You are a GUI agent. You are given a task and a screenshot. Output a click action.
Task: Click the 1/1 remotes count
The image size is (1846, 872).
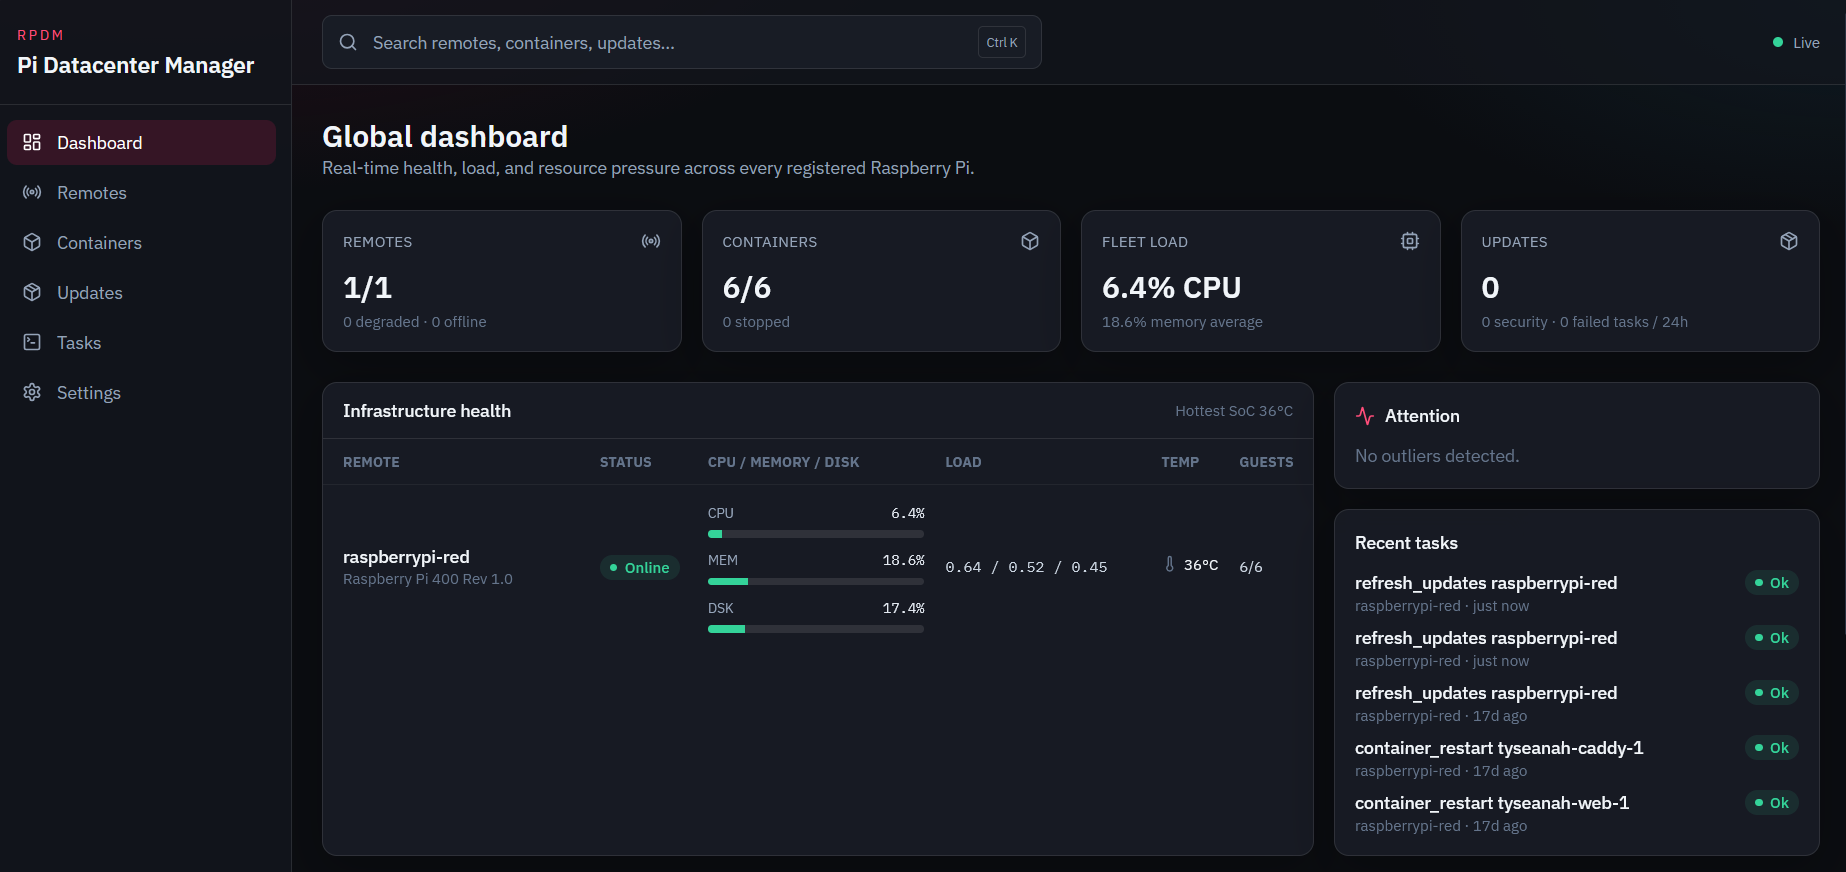point(367,288)
